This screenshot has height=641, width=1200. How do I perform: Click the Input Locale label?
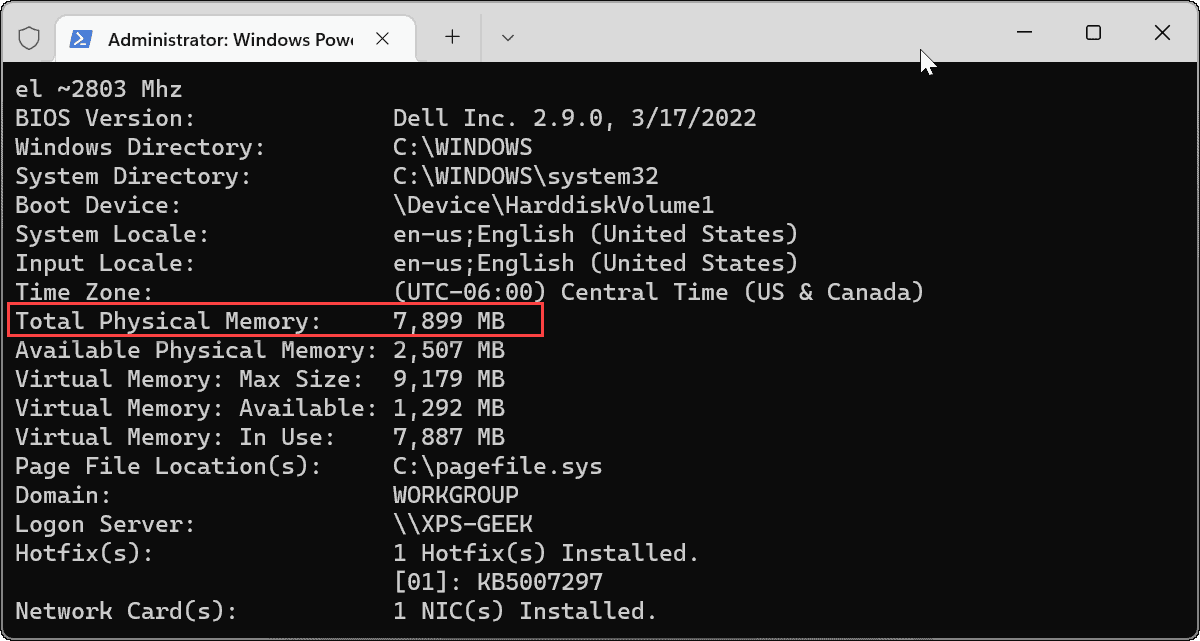[x=105, y=263]
